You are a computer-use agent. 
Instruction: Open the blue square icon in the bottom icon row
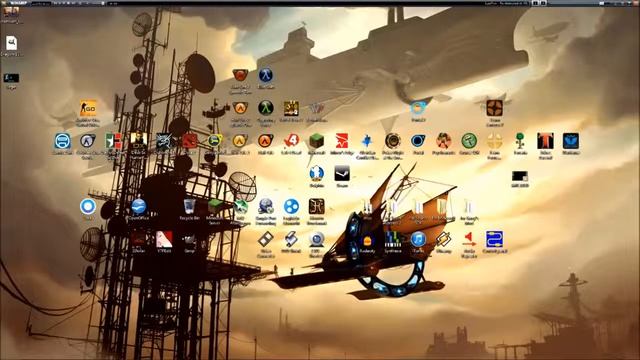(494, 240)
